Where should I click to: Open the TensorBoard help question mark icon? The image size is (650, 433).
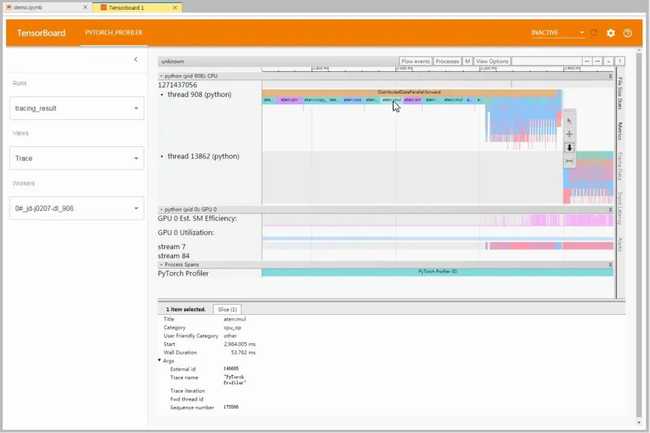pos(628,33)
